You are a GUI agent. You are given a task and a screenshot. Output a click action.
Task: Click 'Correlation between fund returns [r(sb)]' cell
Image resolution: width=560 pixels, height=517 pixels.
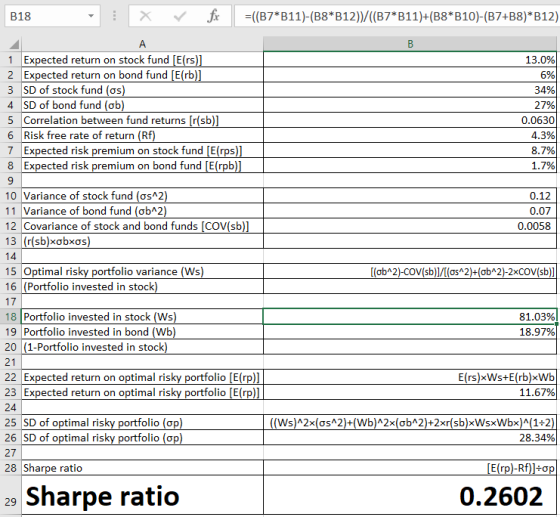tap(142, 120)
